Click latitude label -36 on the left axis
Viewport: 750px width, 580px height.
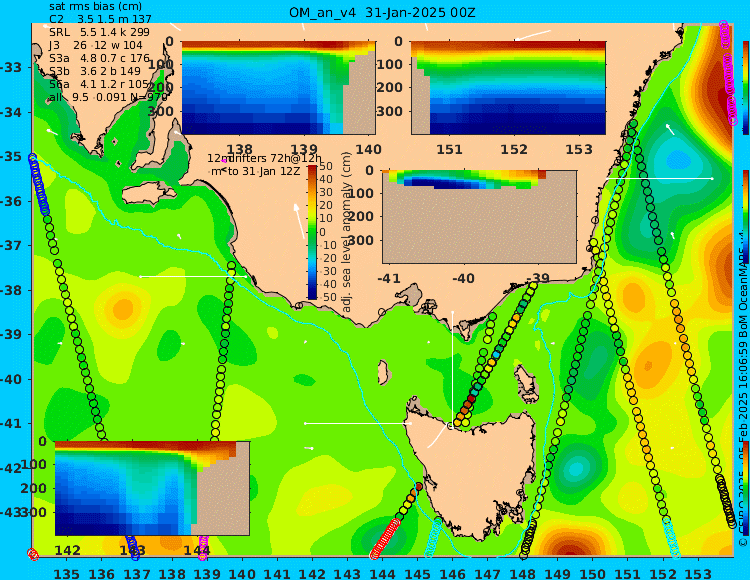(10, 201)
